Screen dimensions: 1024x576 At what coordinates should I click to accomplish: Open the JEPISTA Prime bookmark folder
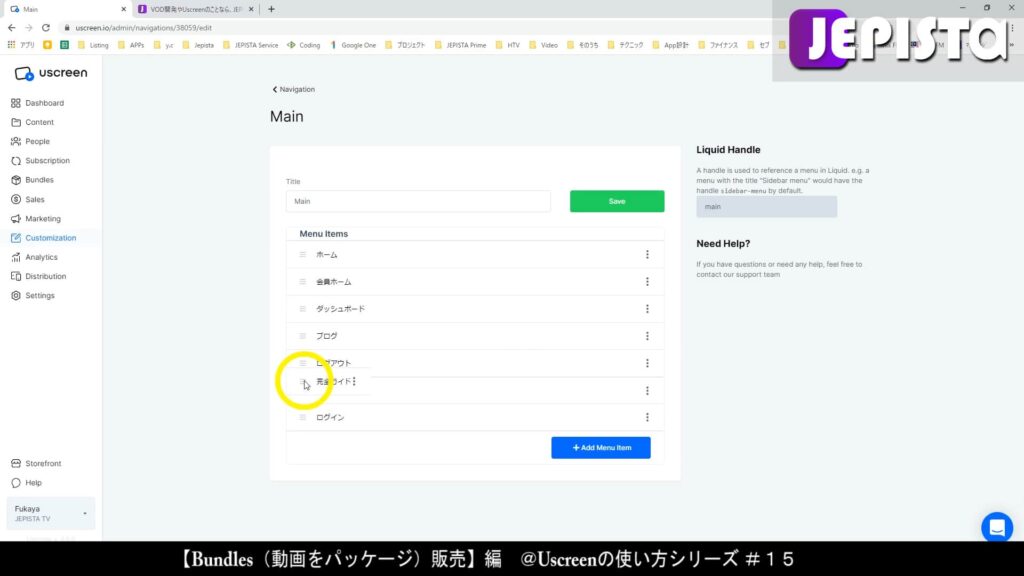click(460, 45)
